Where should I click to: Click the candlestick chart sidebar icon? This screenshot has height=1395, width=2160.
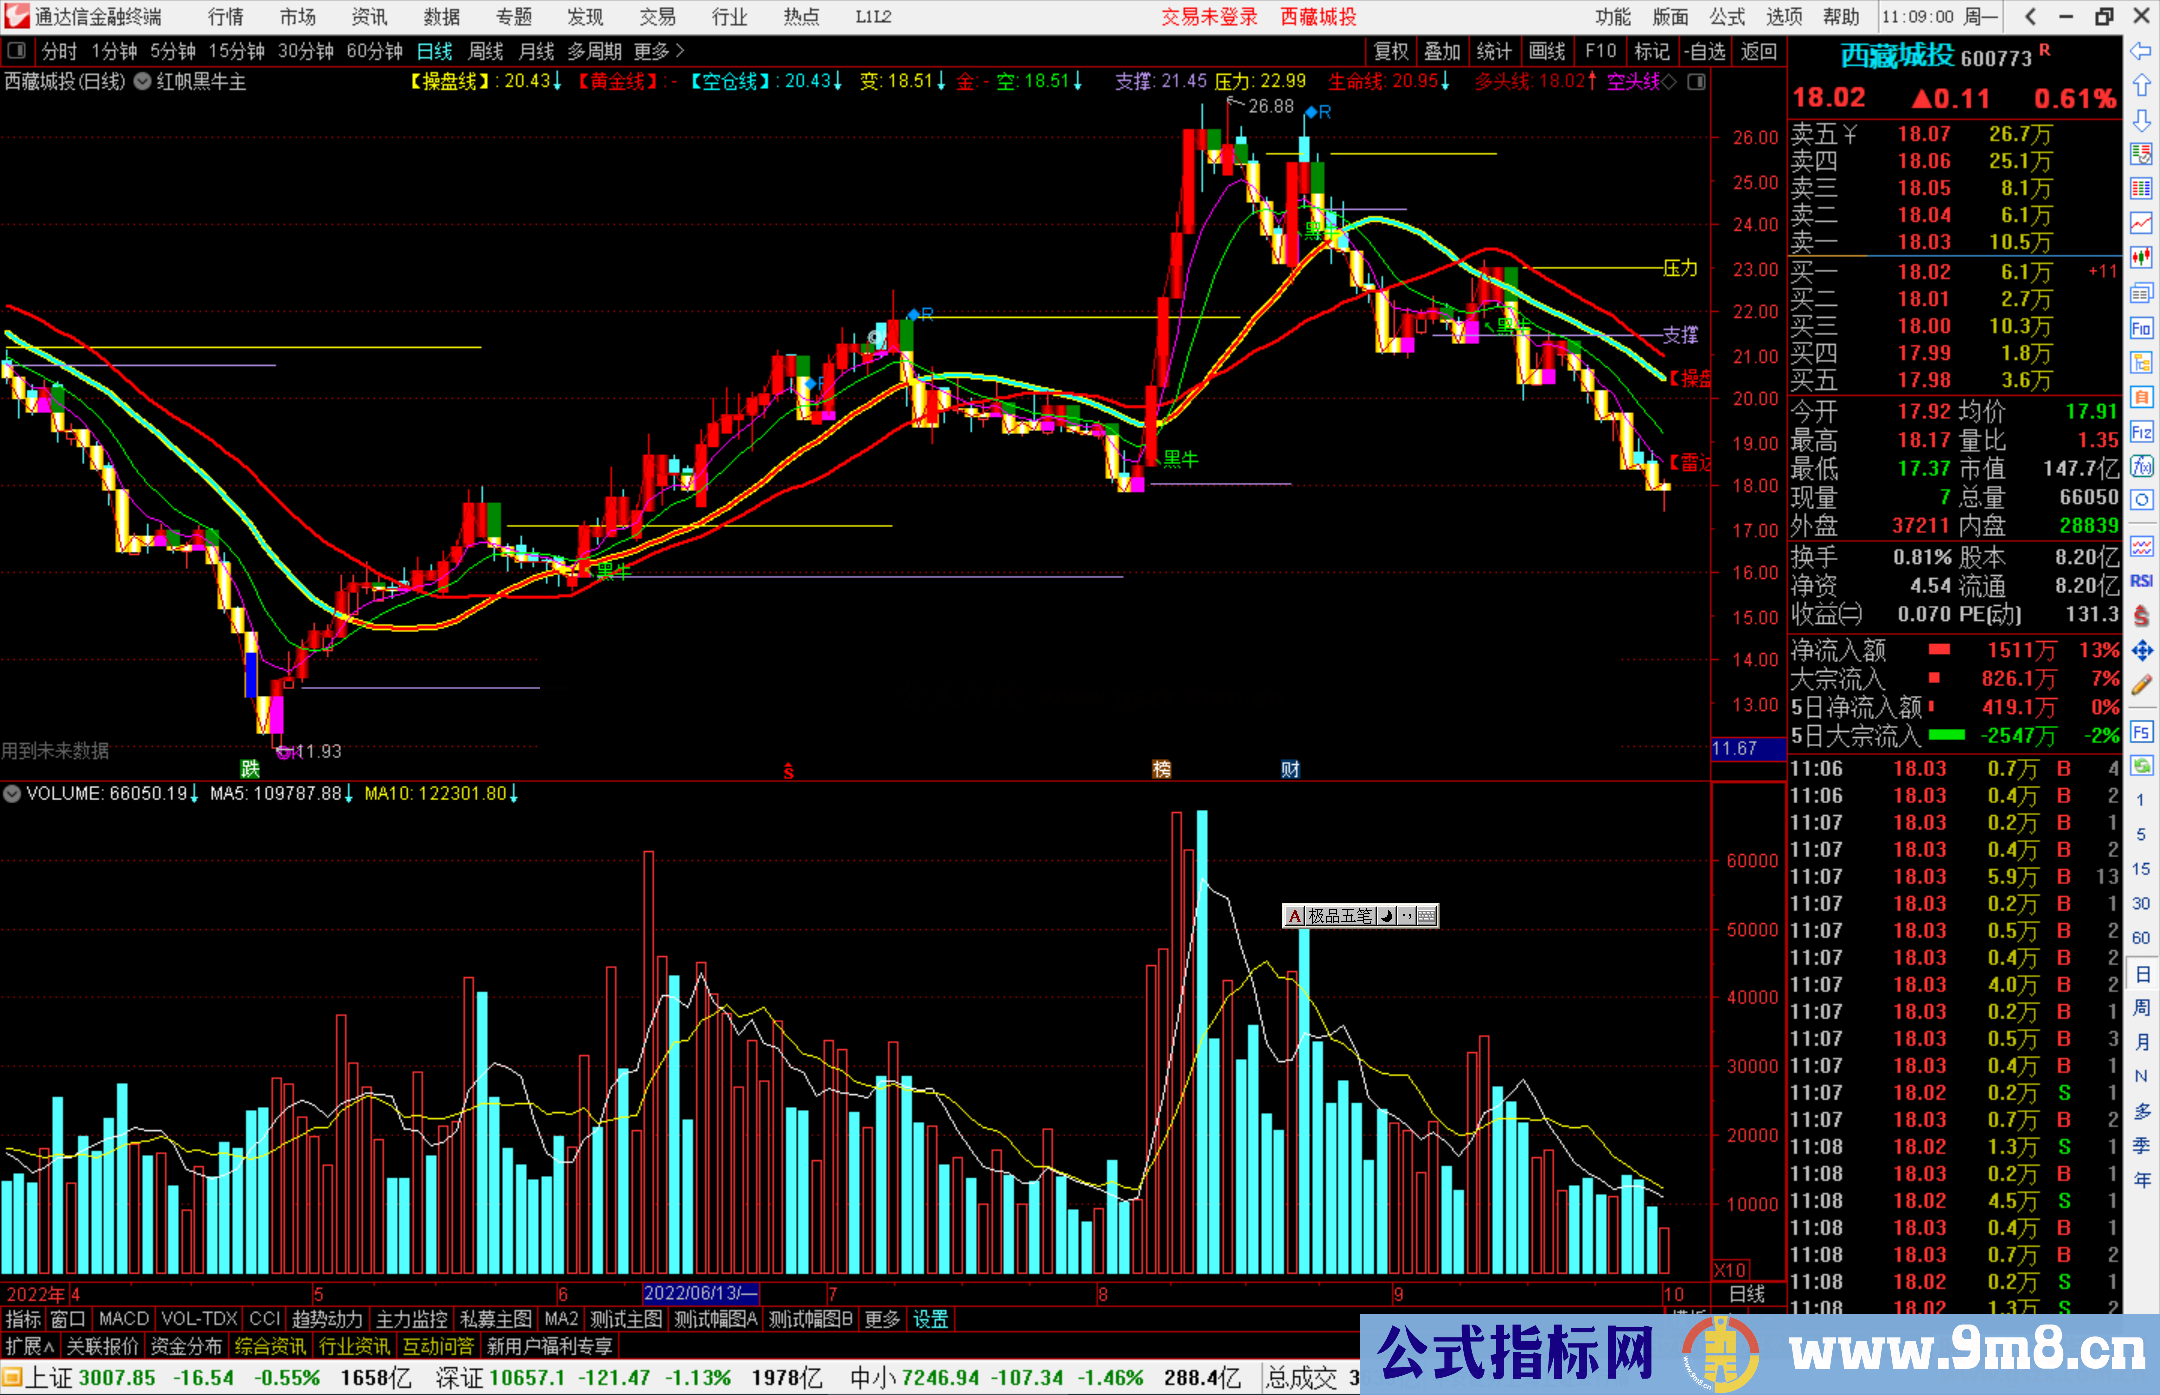point(2141,257)
